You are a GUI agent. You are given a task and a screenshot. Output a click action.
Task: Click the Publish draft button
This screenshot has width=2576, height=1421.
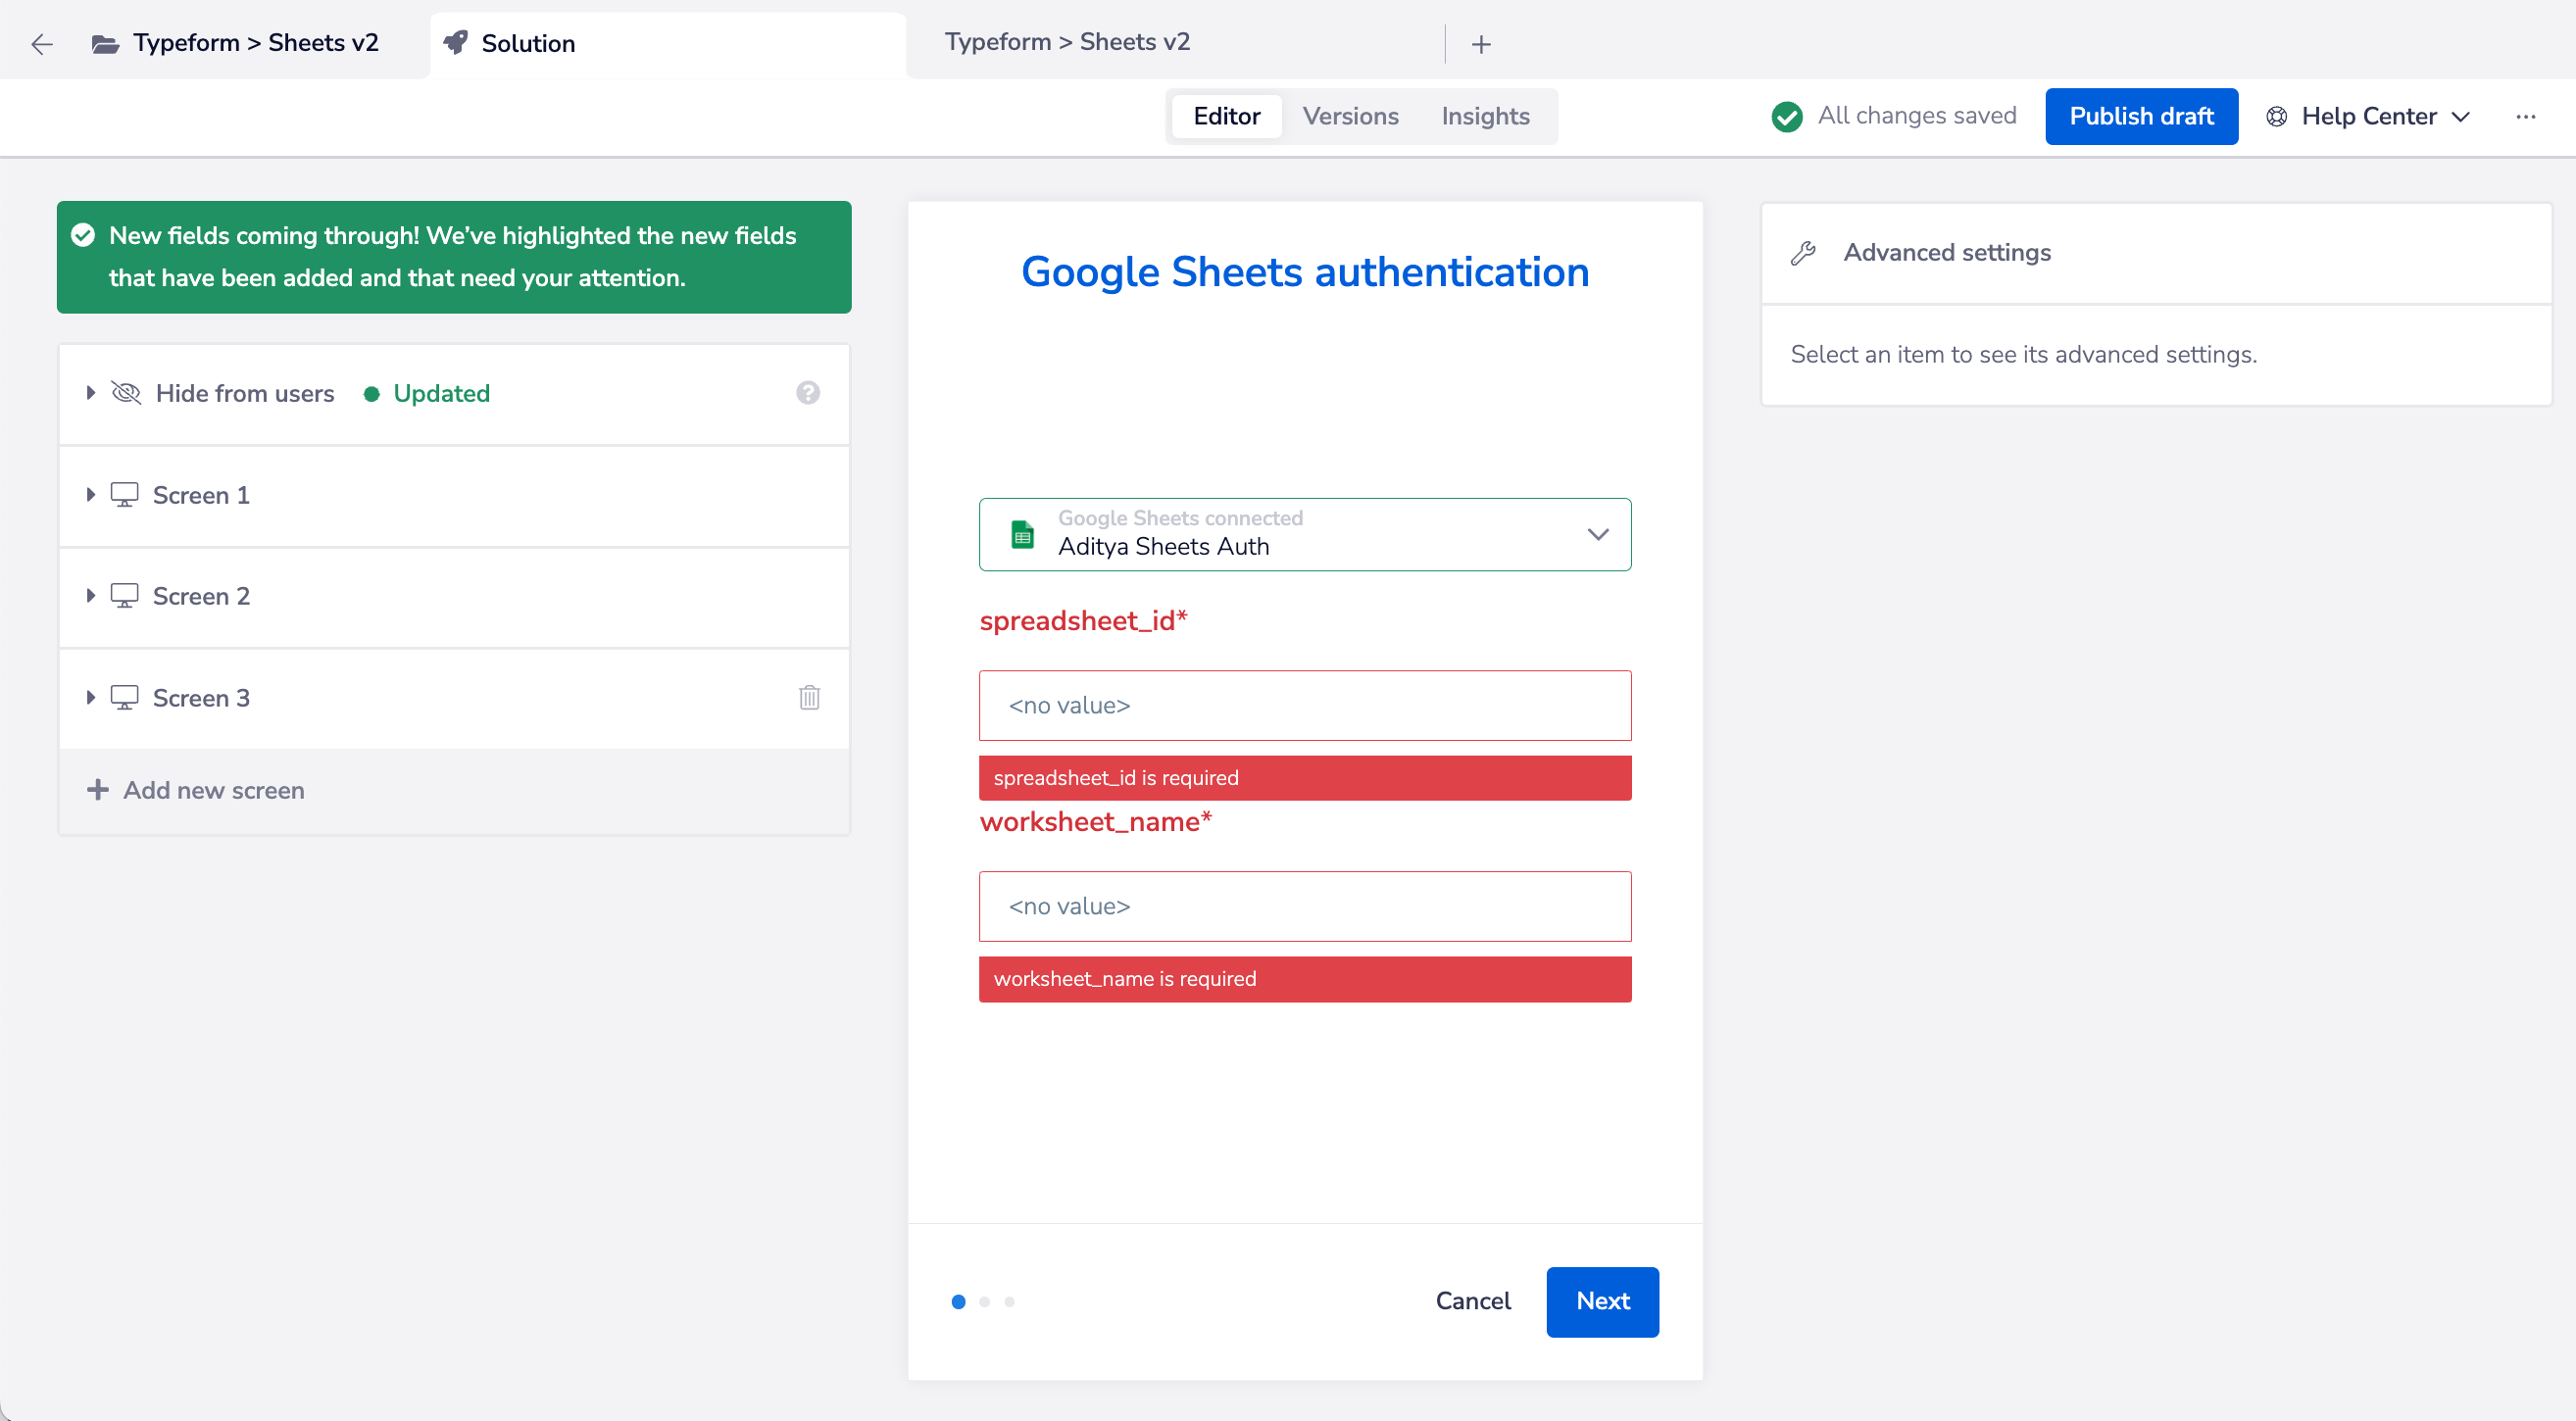click(2140, 118)
